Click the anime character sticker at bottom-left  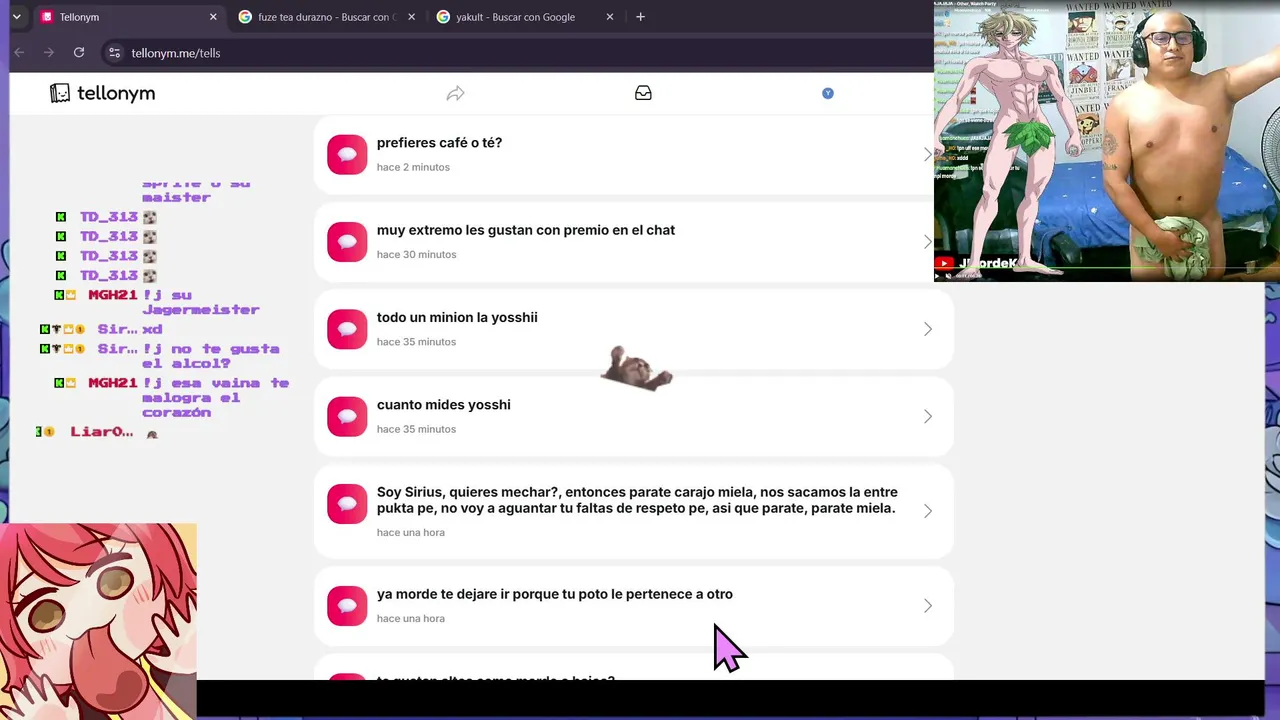click(98, 621)
